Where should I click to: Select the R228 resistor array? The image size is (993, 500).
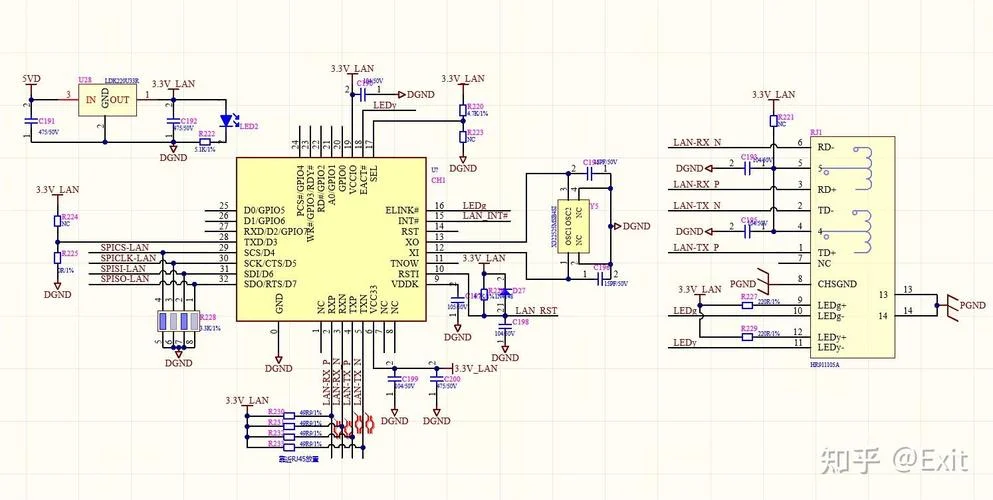click(x=179, y=321)
